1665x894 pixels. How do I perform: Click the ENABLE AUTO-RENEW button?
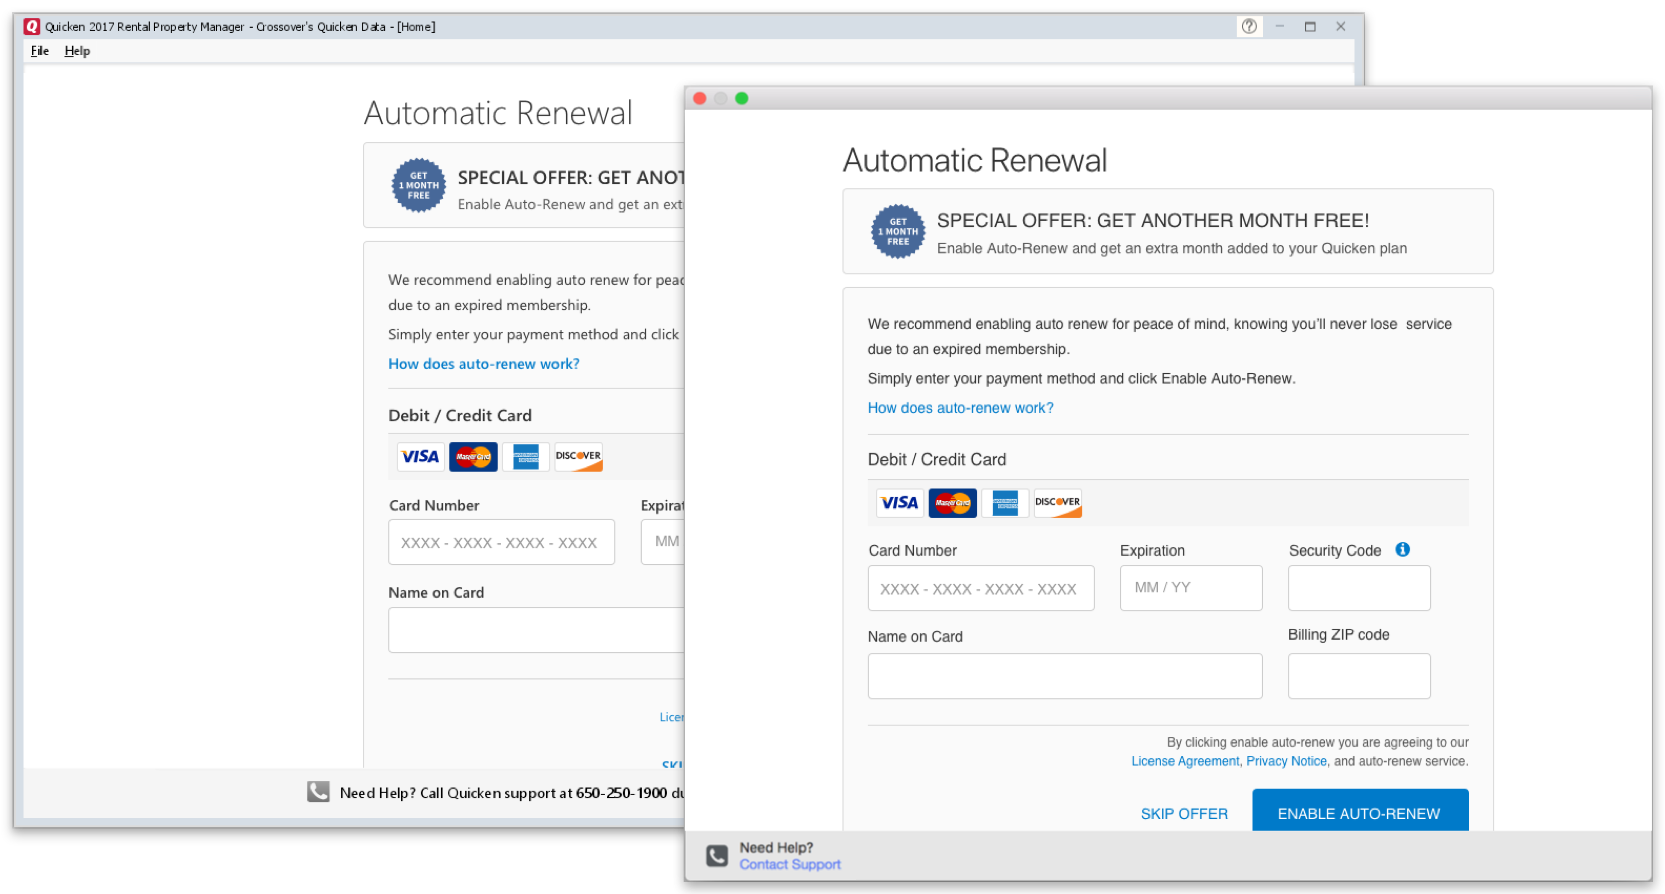point(1360,811)
